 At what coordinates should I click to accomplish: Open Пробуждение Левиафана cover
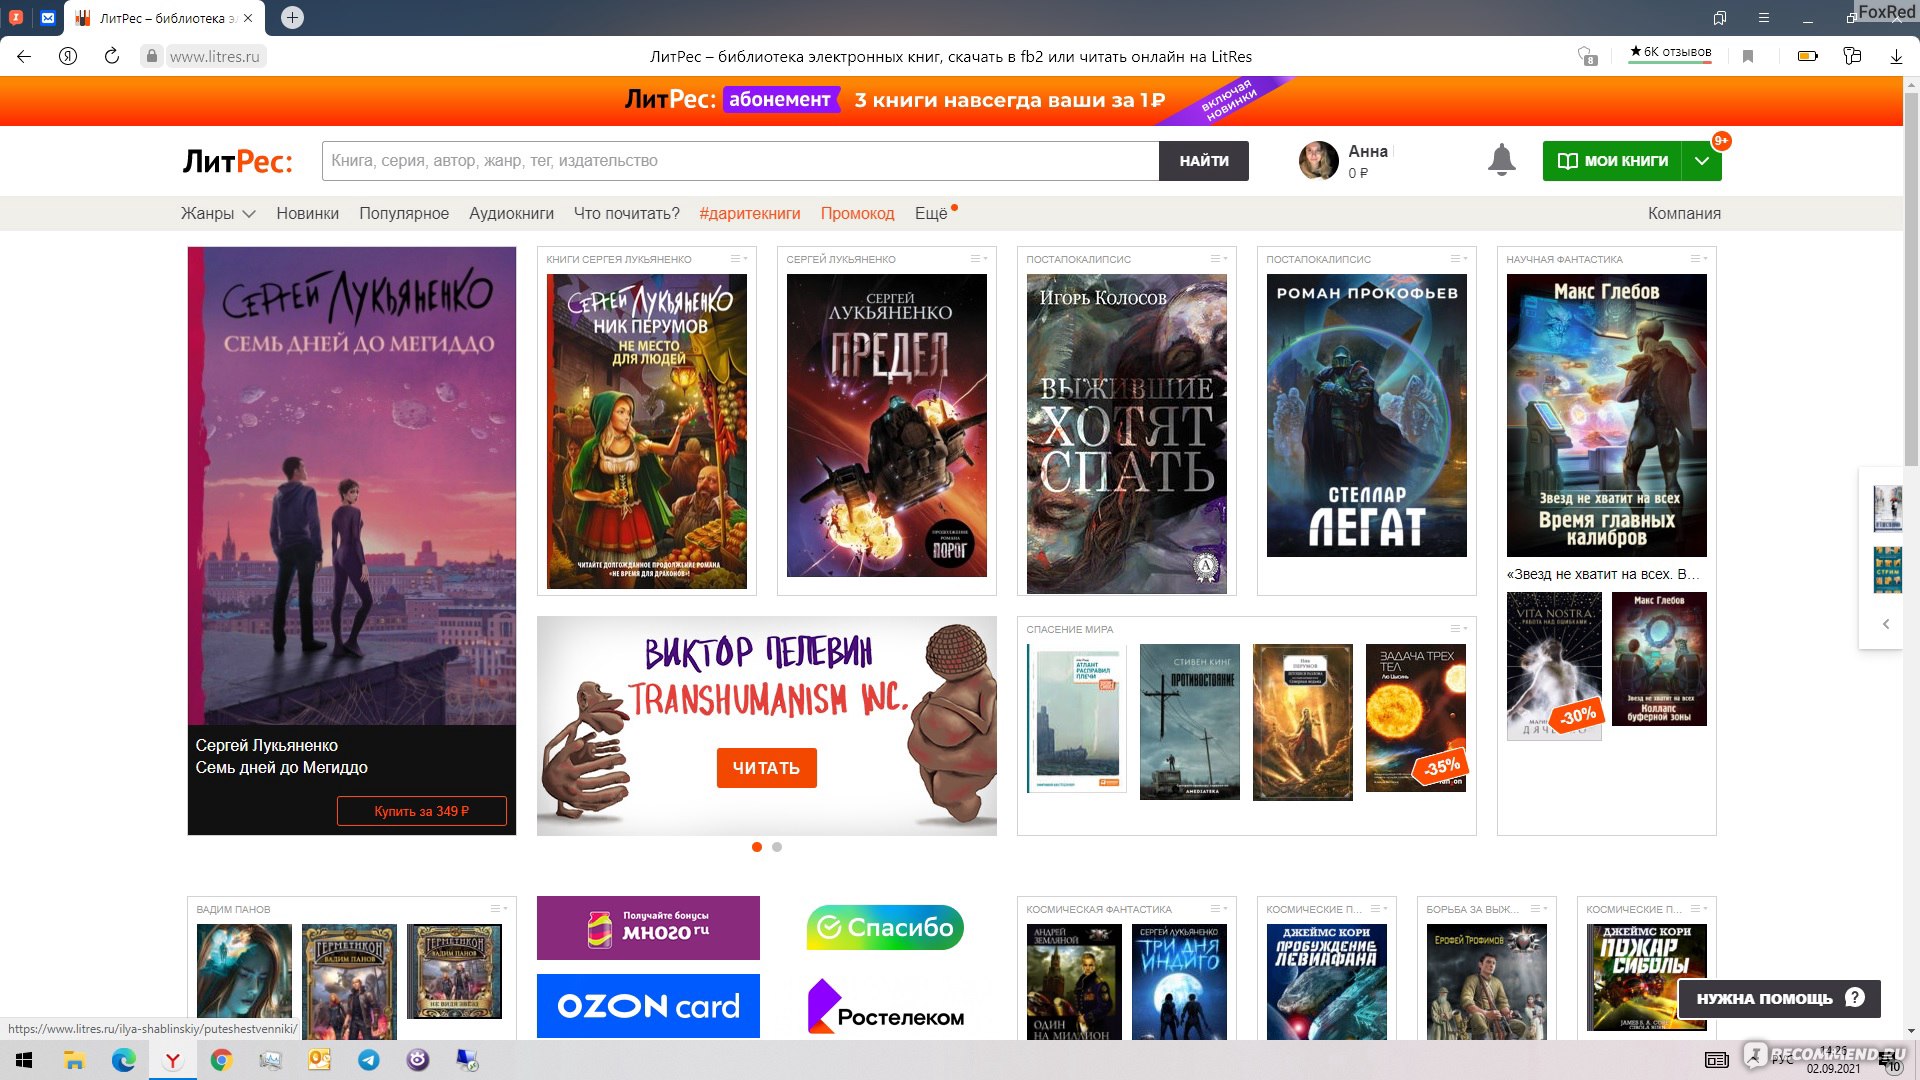click(x=1326, y=982)
